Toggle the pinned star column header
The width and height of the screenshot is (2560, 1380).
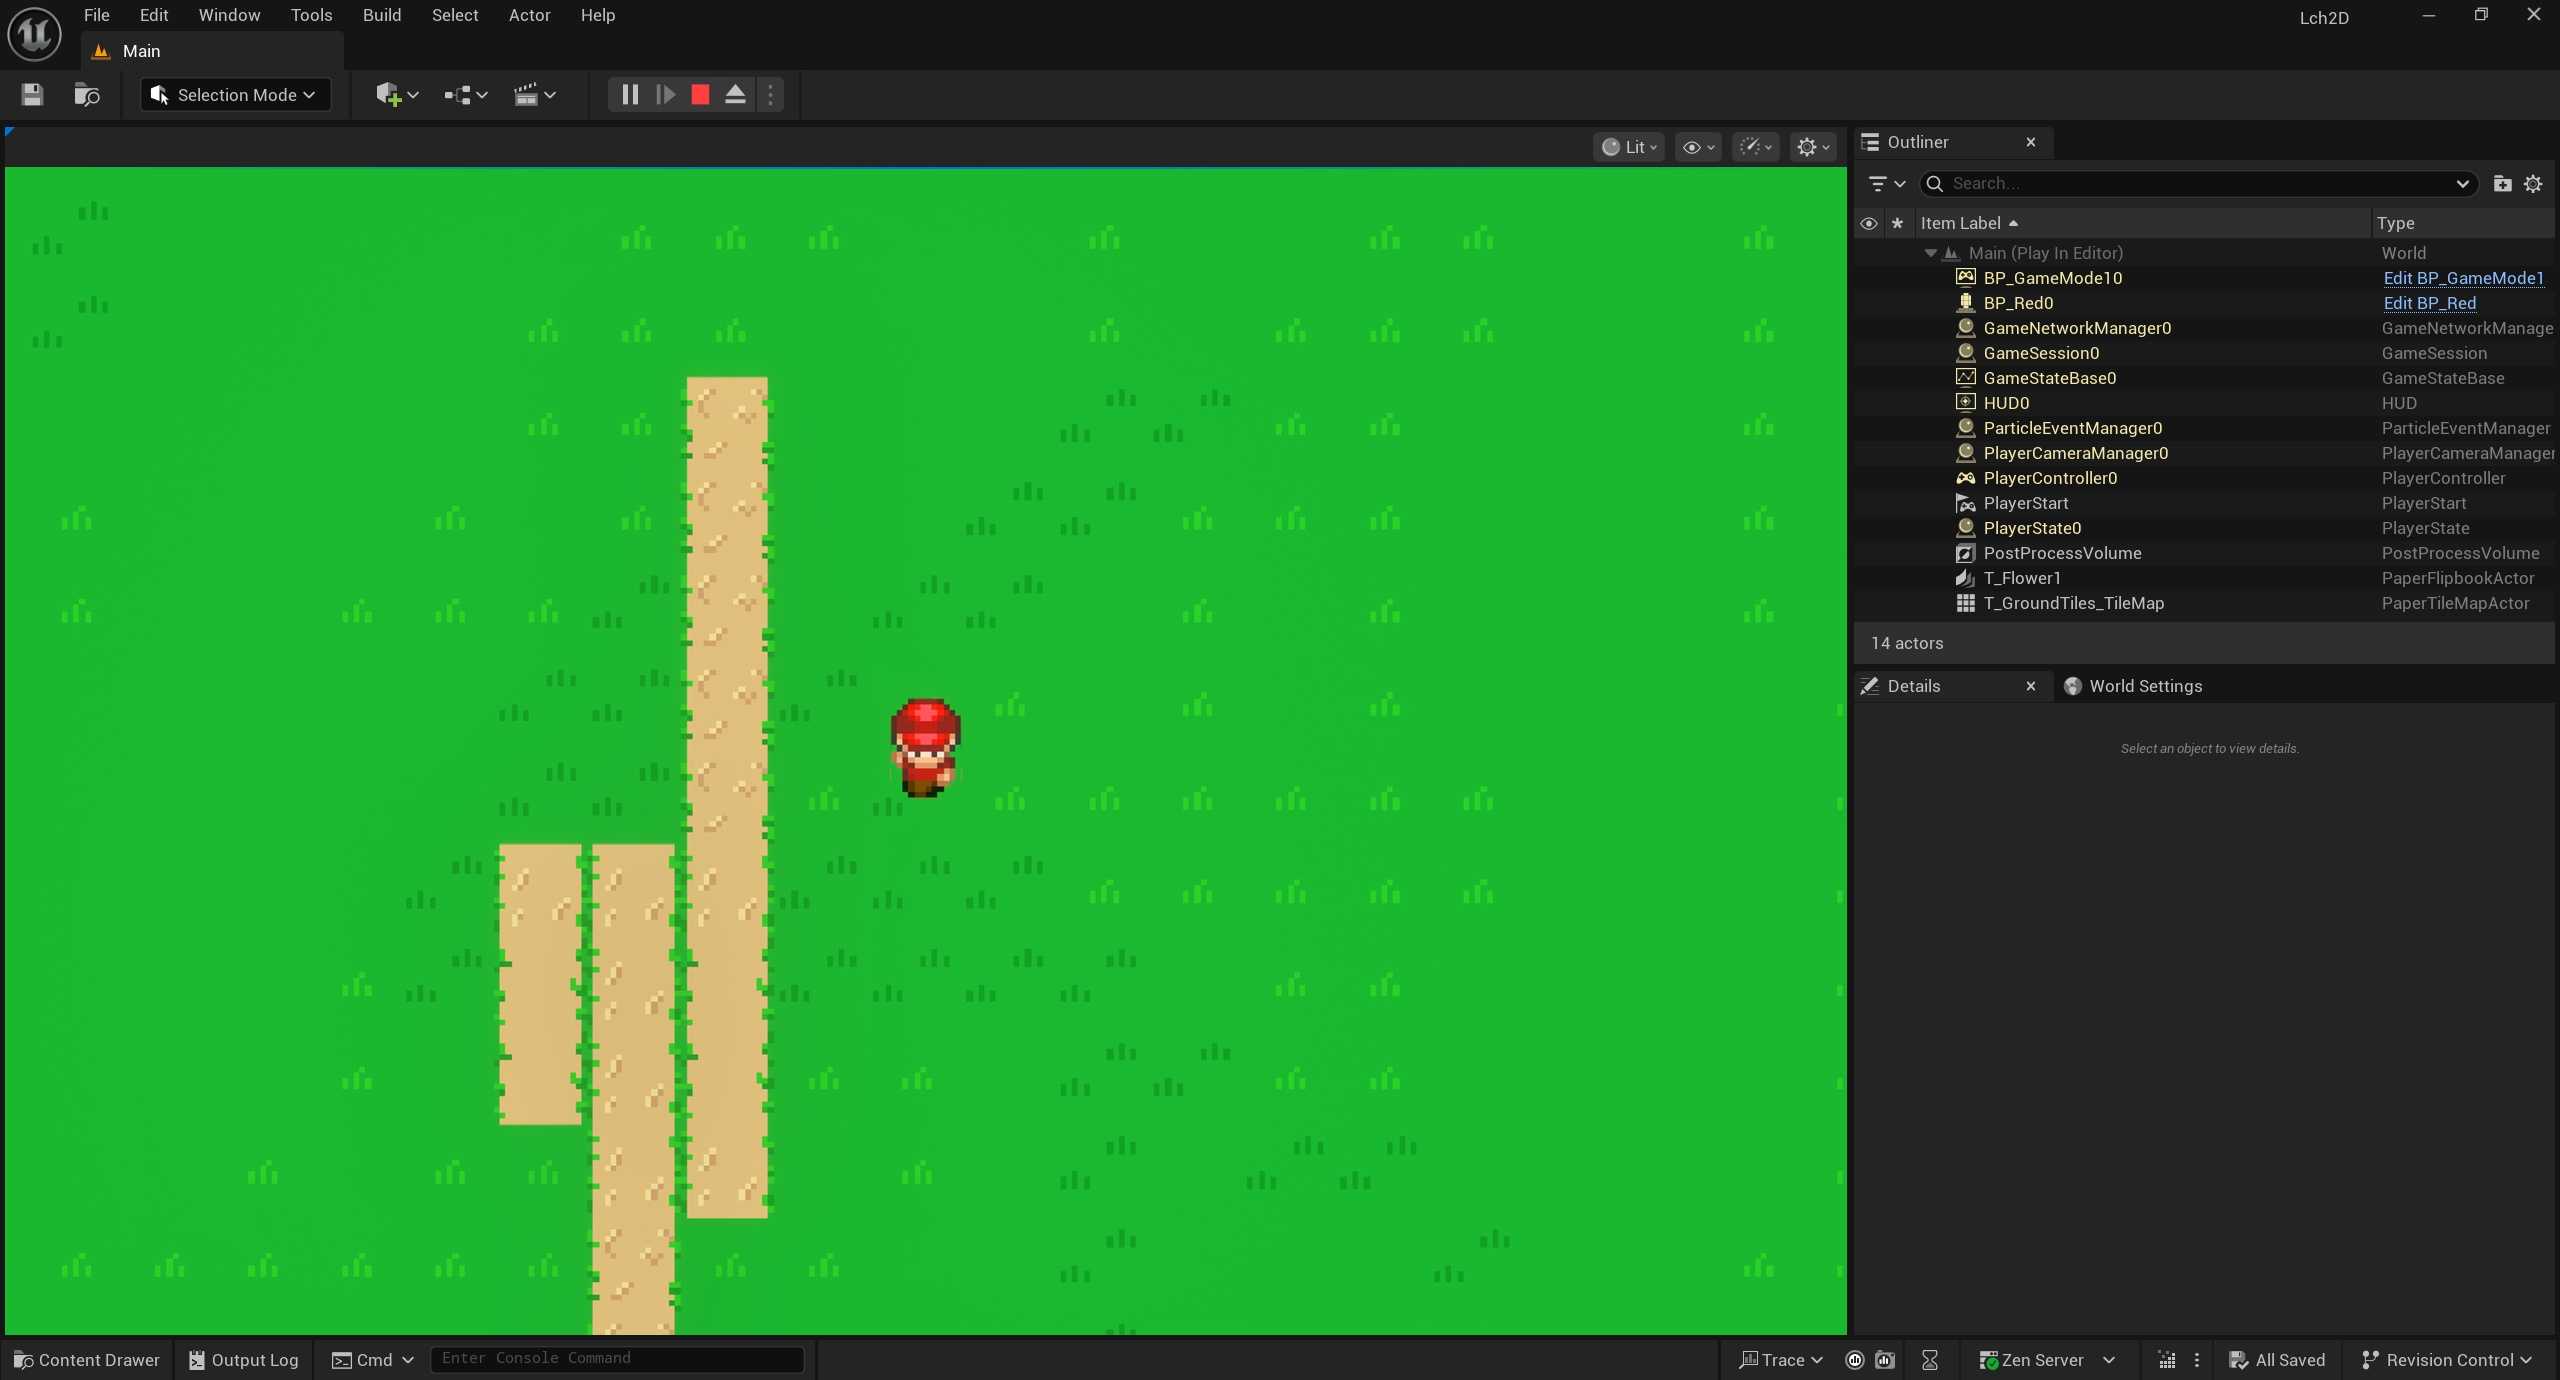click(1897, 223)
